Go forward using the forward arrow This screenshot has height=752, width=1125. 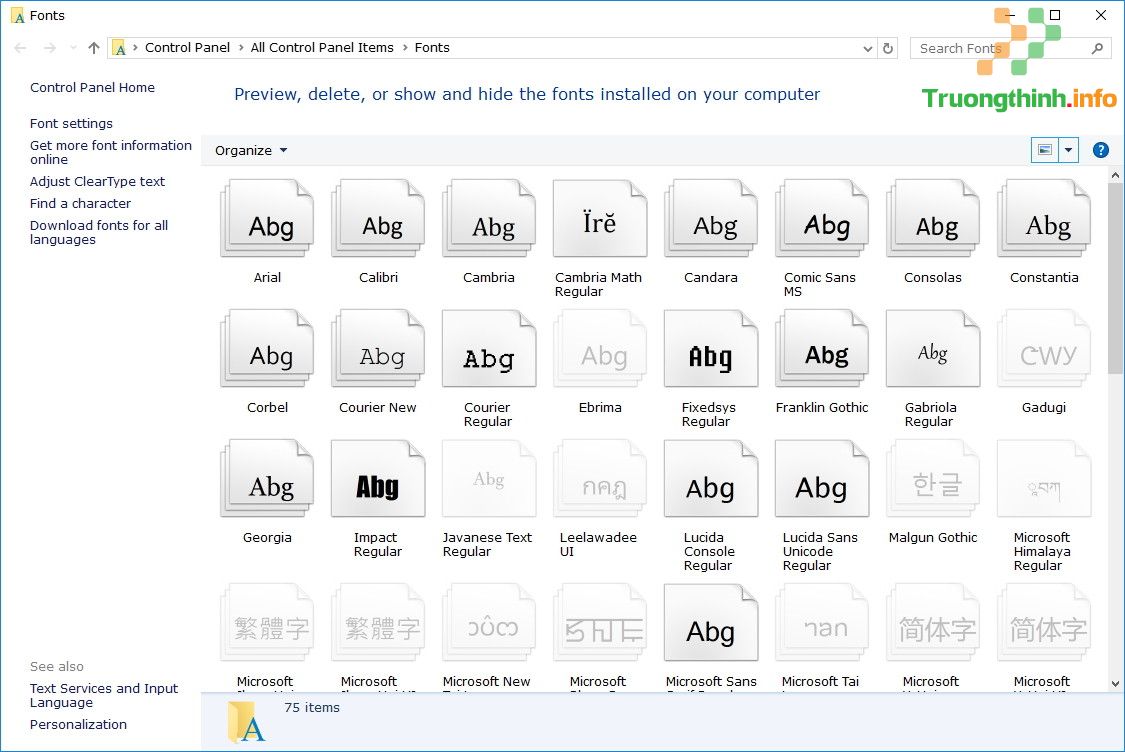(50, 48)
